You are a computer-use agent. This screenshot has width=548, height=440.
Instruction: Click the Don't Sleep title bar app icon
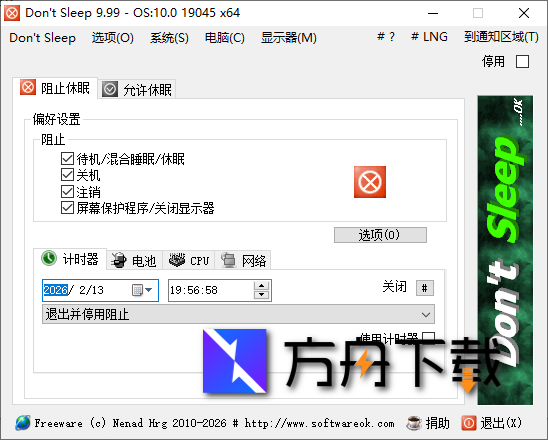(x=12, y=13)
